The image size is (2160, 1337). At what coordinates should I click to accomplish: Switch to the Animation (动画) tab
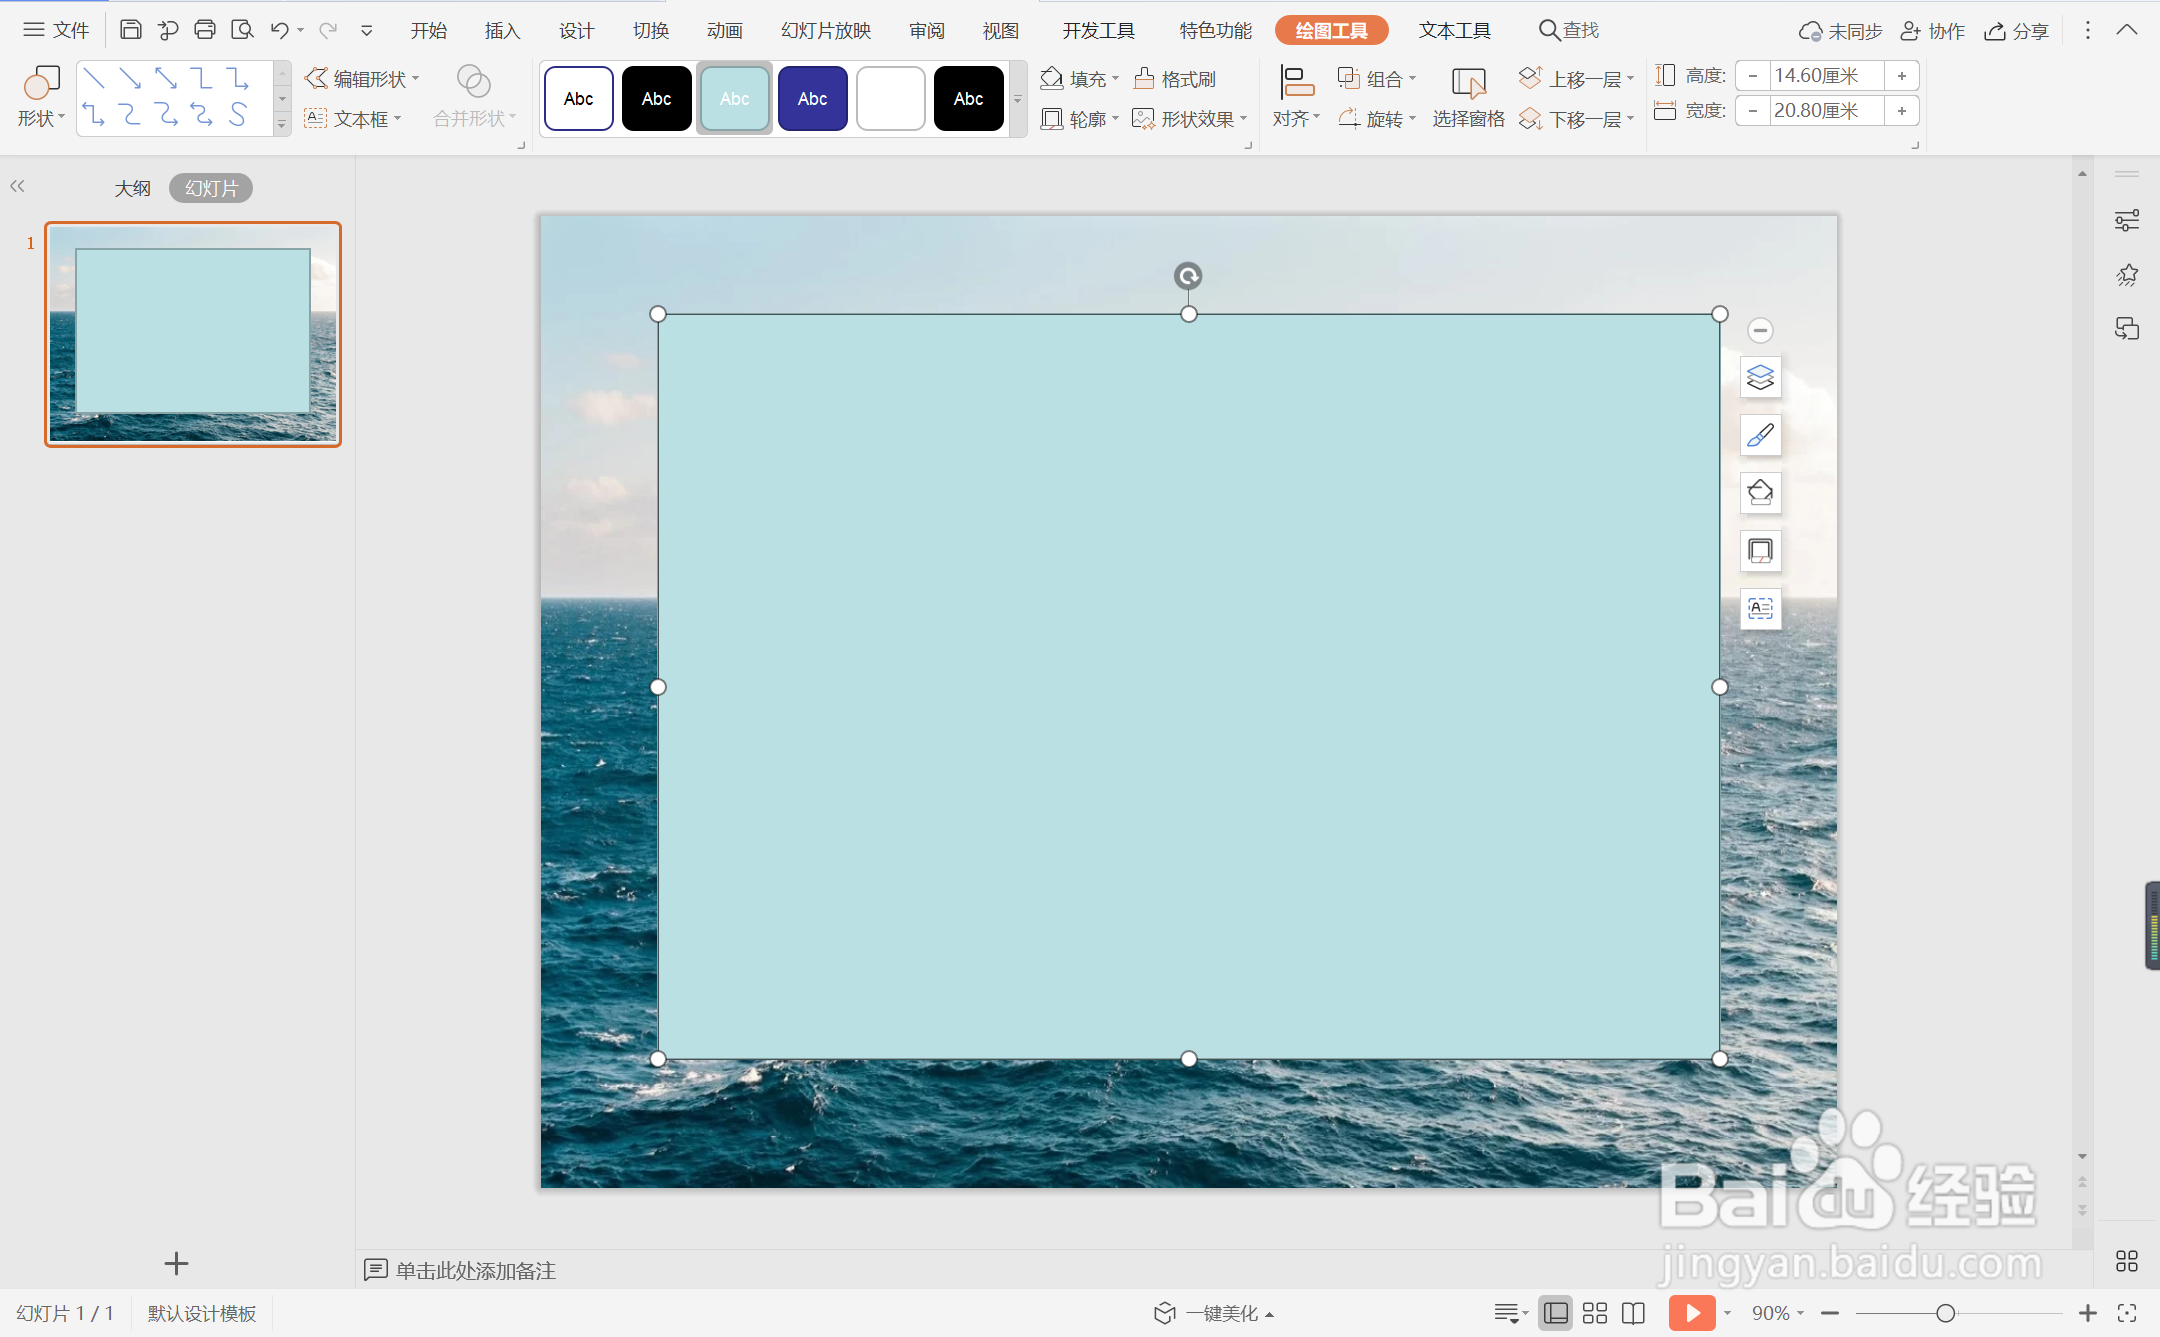[724, 31]
